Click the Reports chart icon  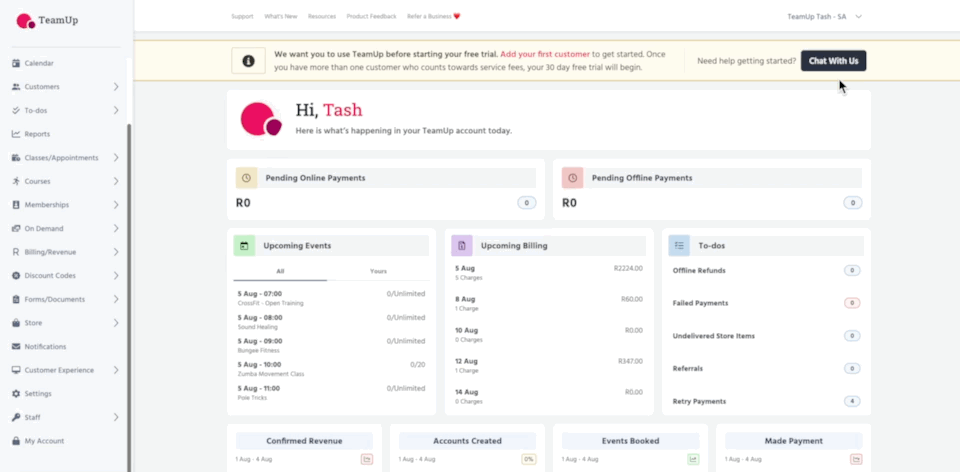[x=16, y=134]
